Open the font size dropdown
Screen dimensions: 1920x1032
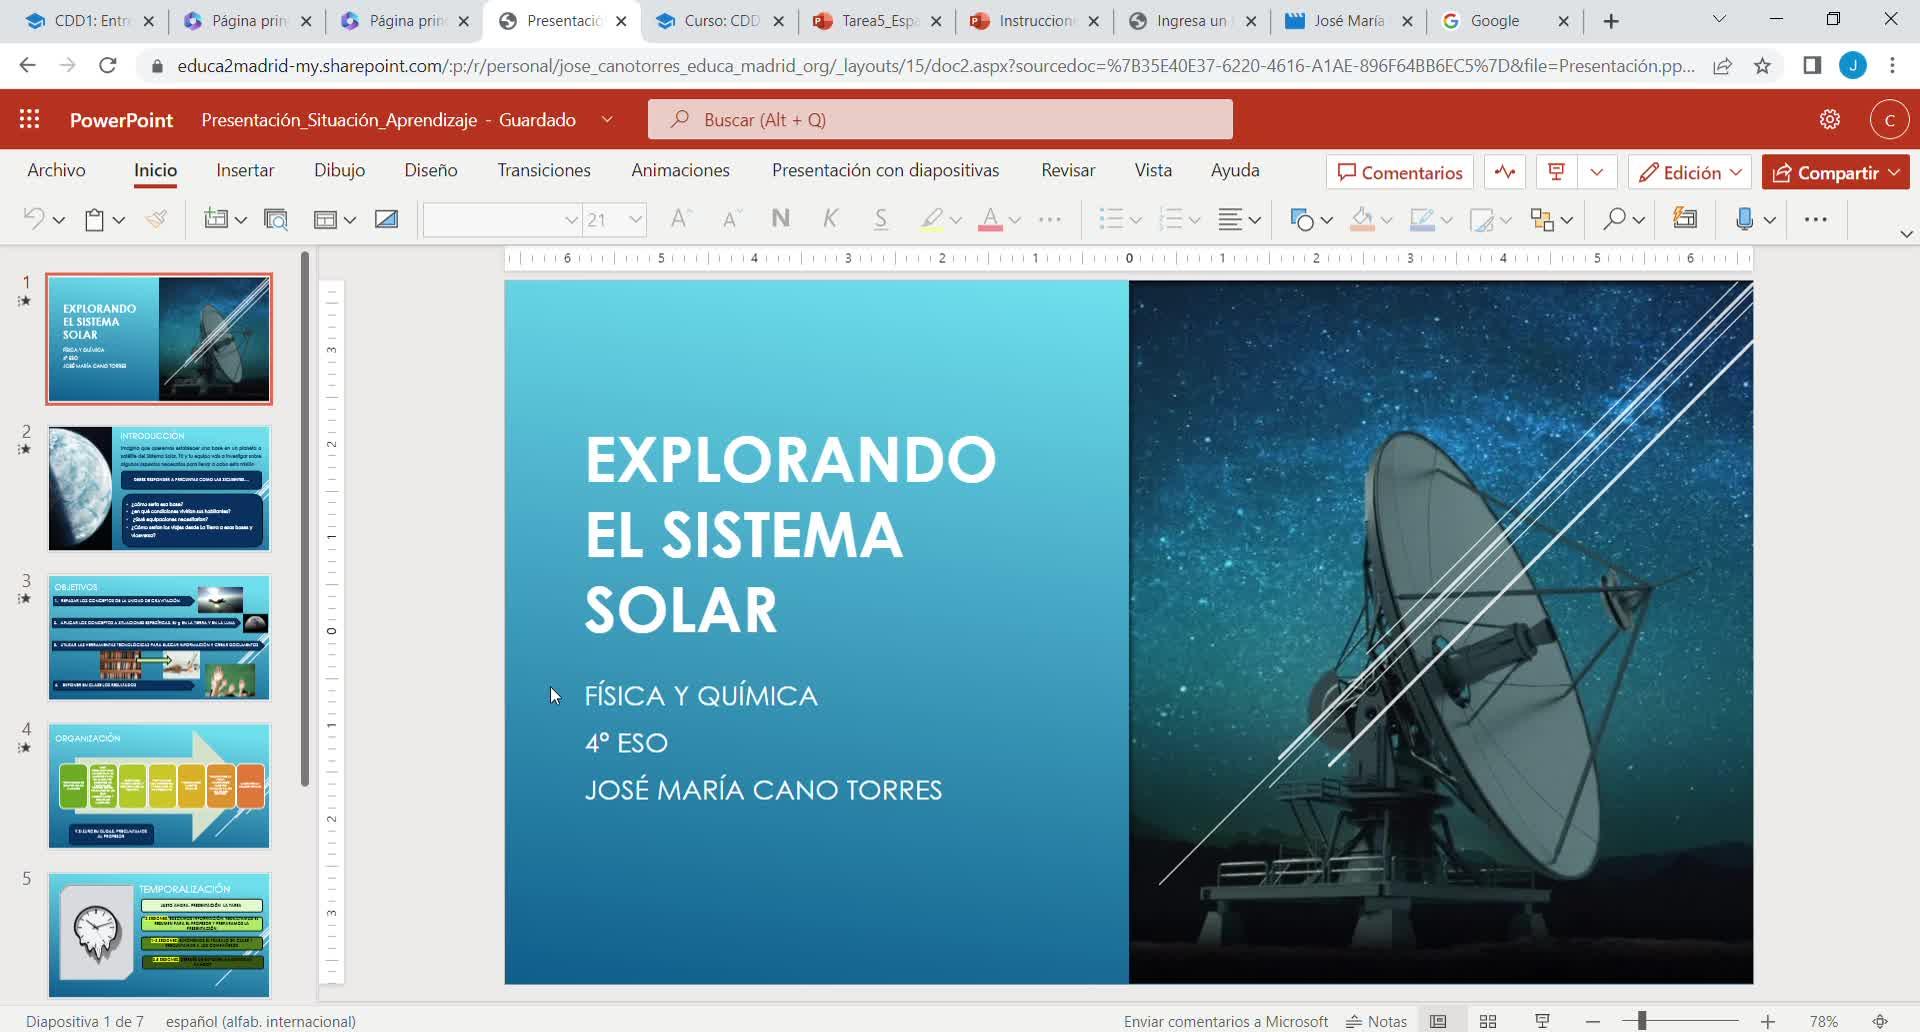pos(635,219)
